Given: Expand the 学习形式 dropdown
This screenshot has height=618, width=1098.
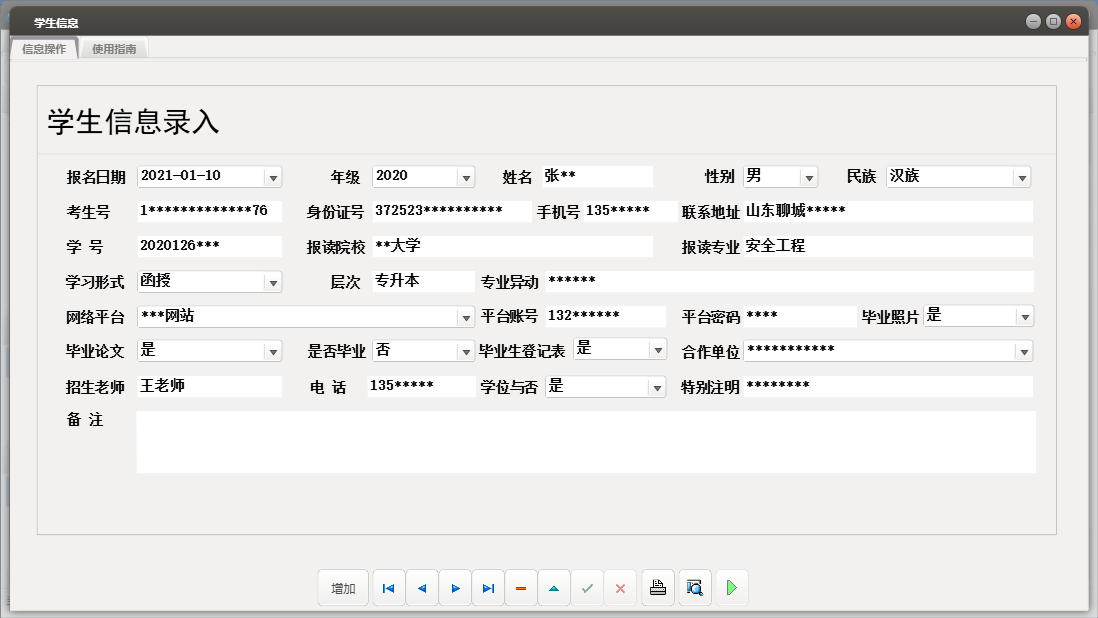Looking at the screenshot, I should pyautogui.click(x=272, y=282).
